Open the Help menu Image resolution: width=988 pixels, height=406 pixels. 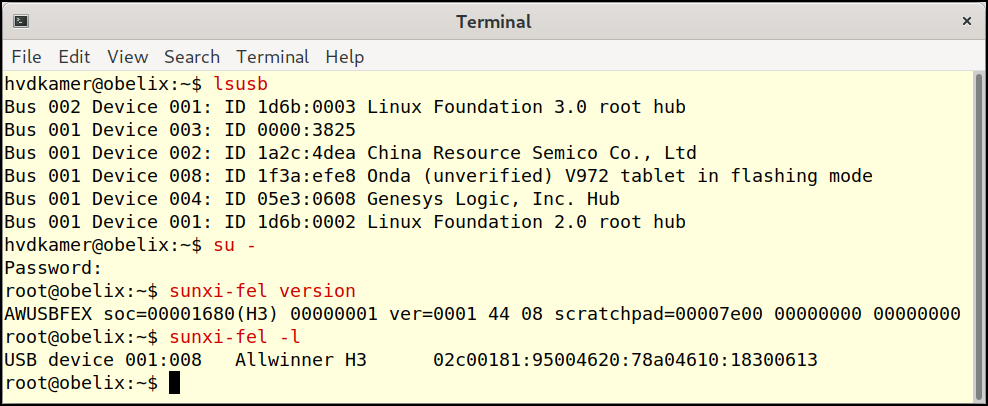345,57
